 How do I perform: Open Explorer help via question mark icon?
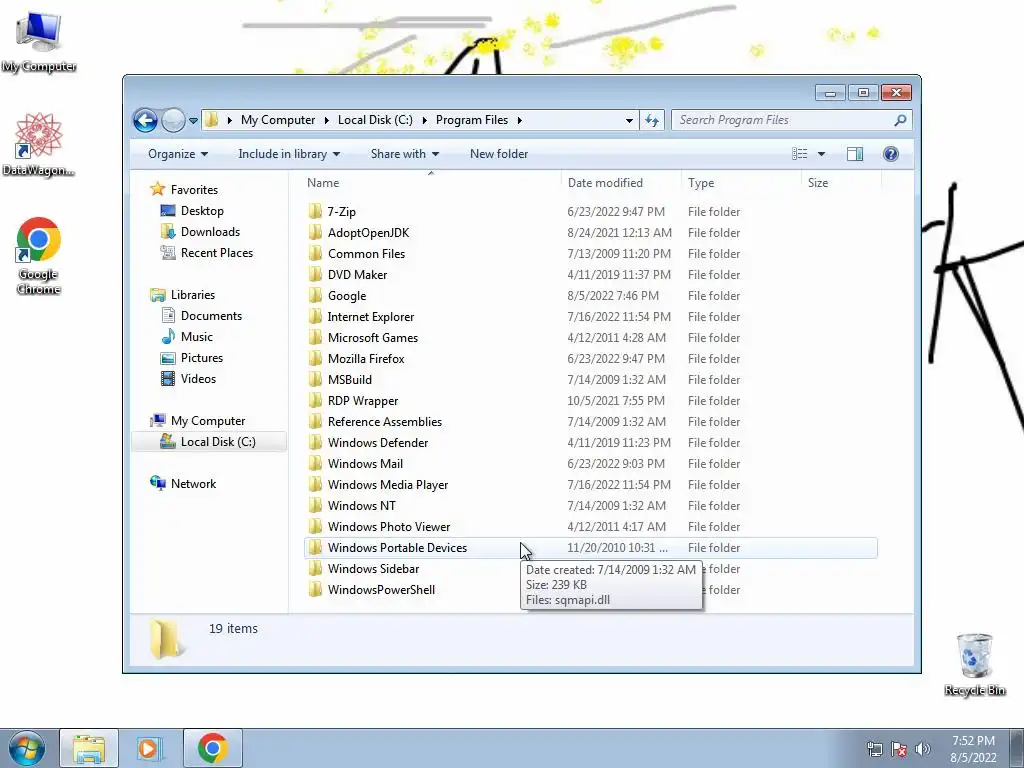tap(891, 154)
